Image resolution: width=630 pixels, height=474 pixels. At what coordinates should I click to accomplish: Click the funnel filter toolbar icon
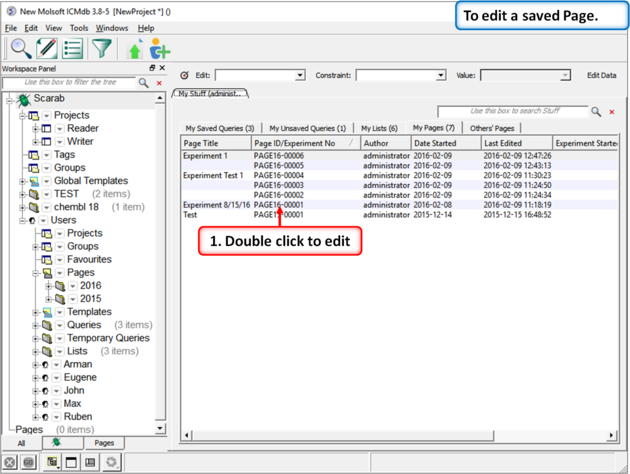pyautogui.click(x=102, y=48)
